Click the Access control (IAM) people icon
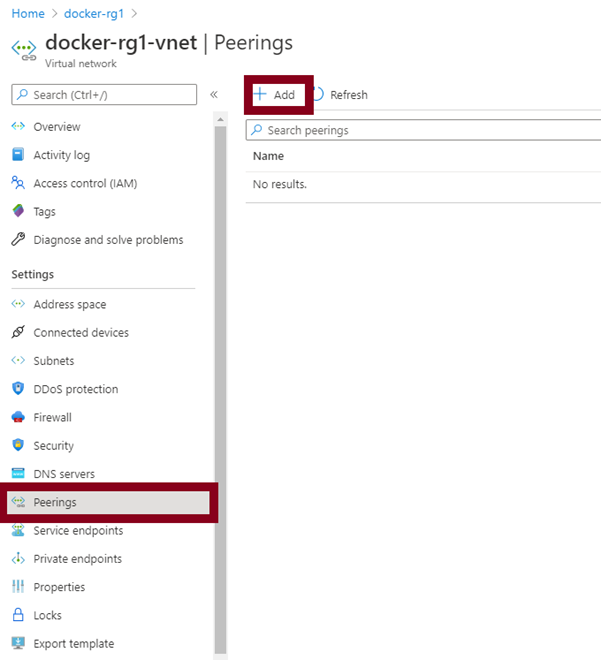This screenshot has height=660, width=601. tap(18, 183)
